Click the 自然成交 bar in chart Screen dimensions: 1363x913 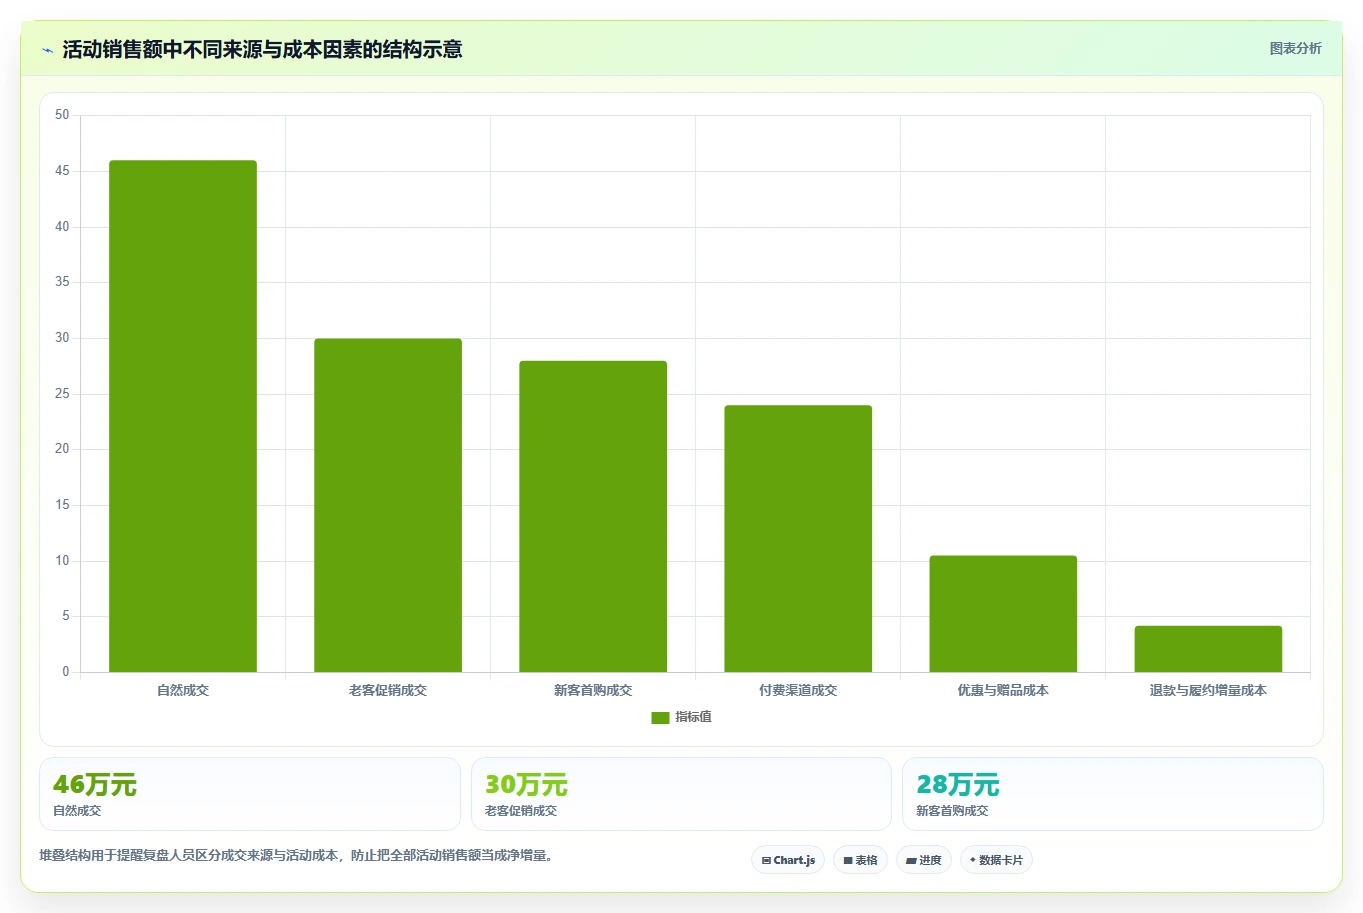(x=183, y=416)
